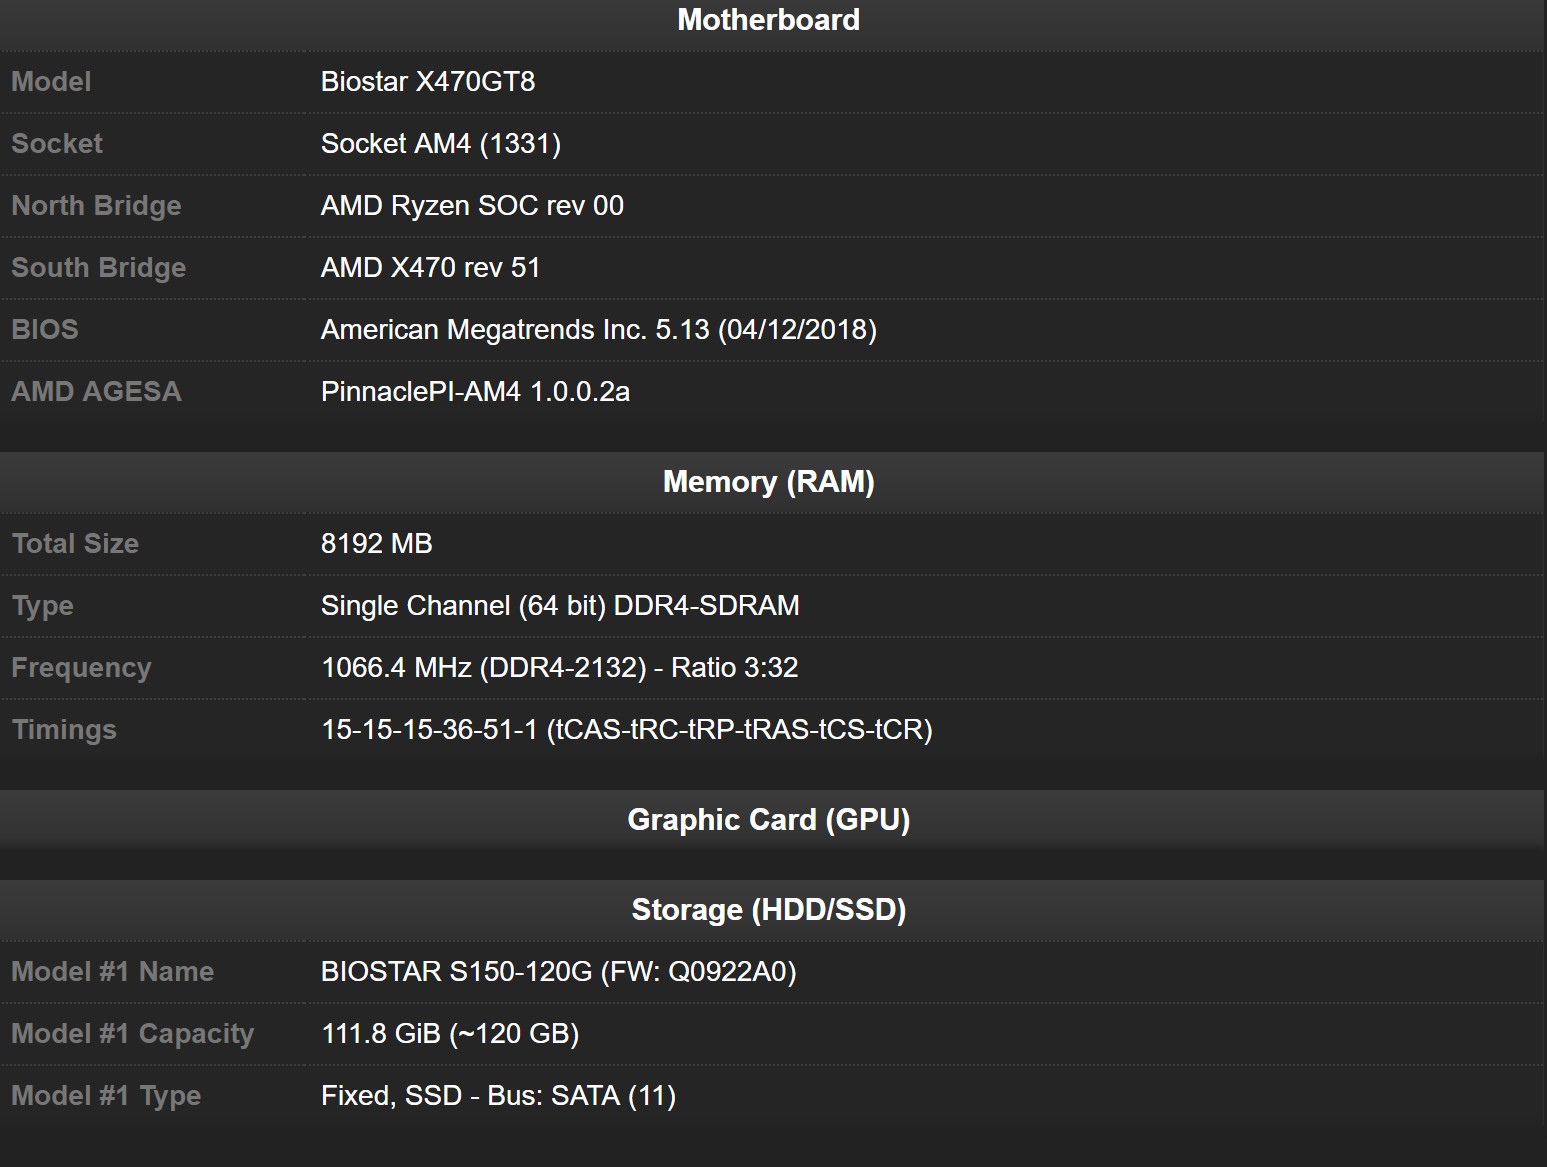Image resolution: width=1547 pixels, height=1167 pixels.
Task: Select Fixed, SSD - Bus: SATA (11) value
Action: coord(499,1096)
